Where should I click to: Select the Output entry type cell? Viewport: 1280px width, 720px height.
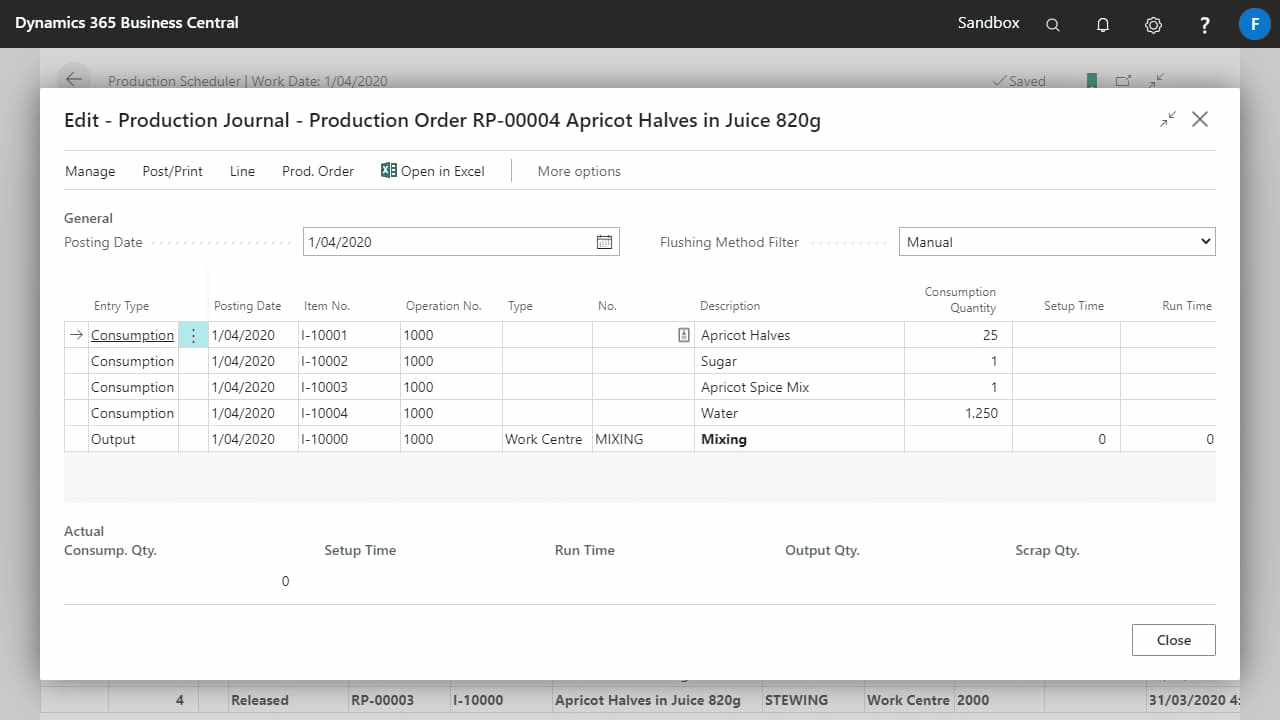click(133, 439)
